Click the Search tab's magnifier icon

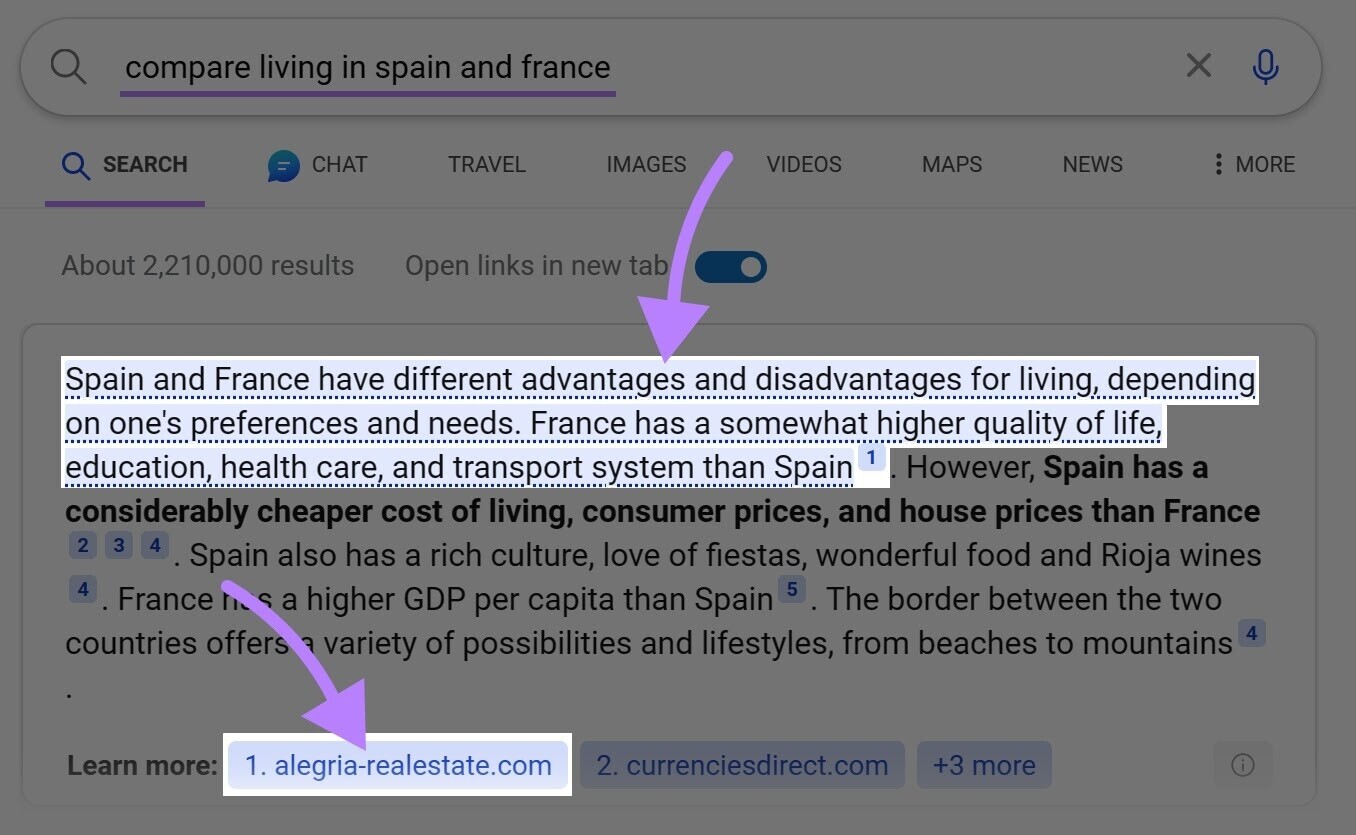point(74,165)
